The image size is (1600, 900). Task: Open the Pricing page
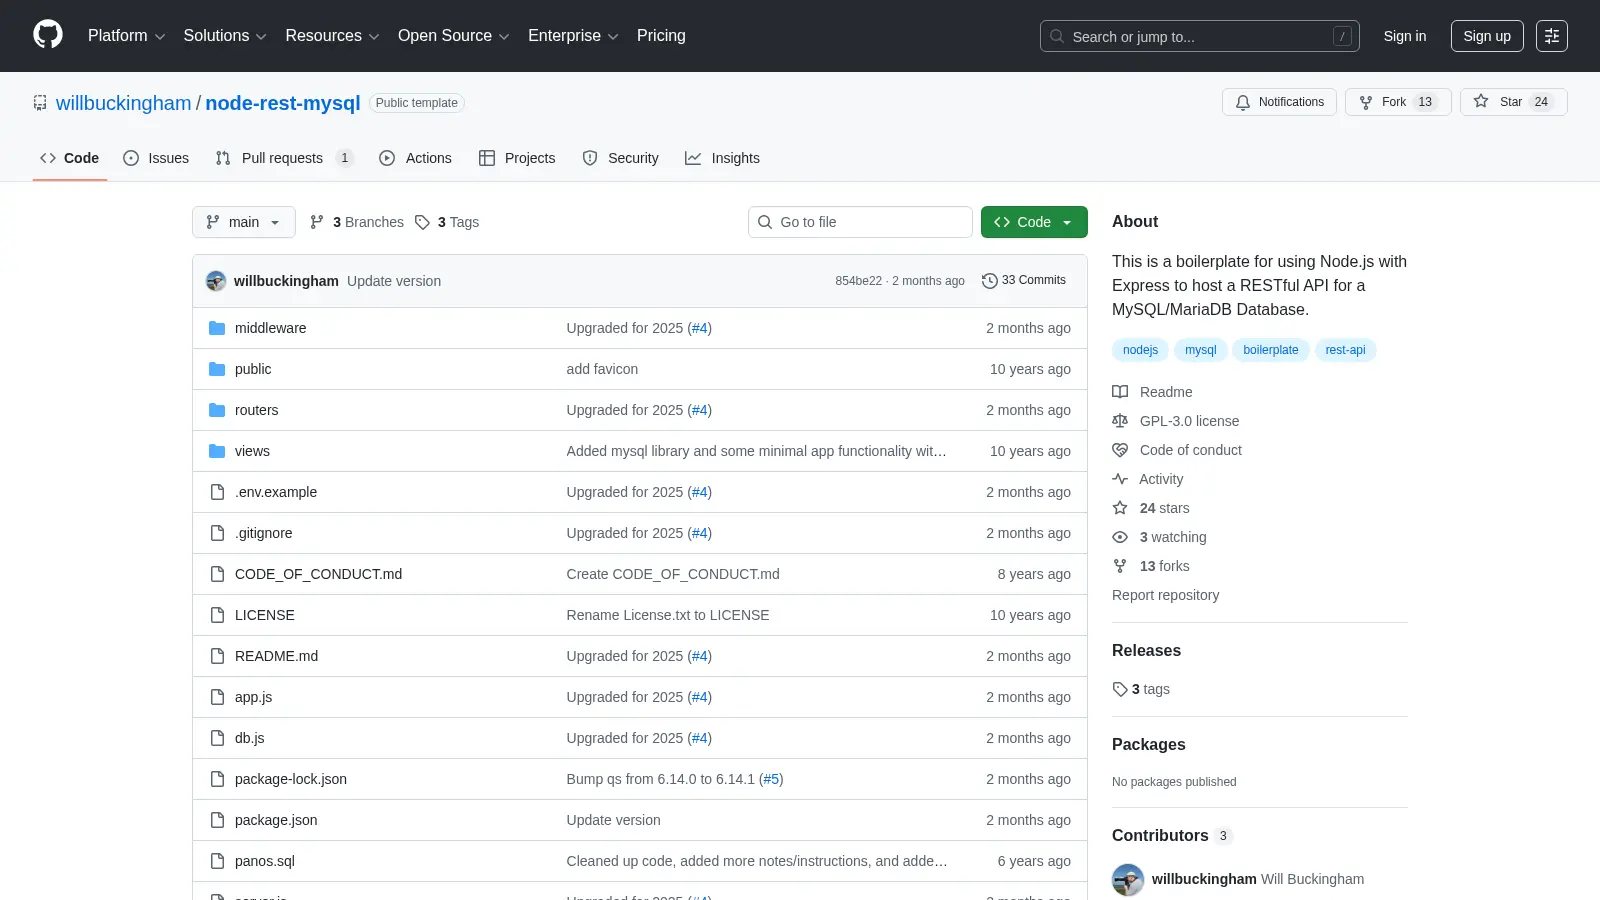click(x=661, y=36)
